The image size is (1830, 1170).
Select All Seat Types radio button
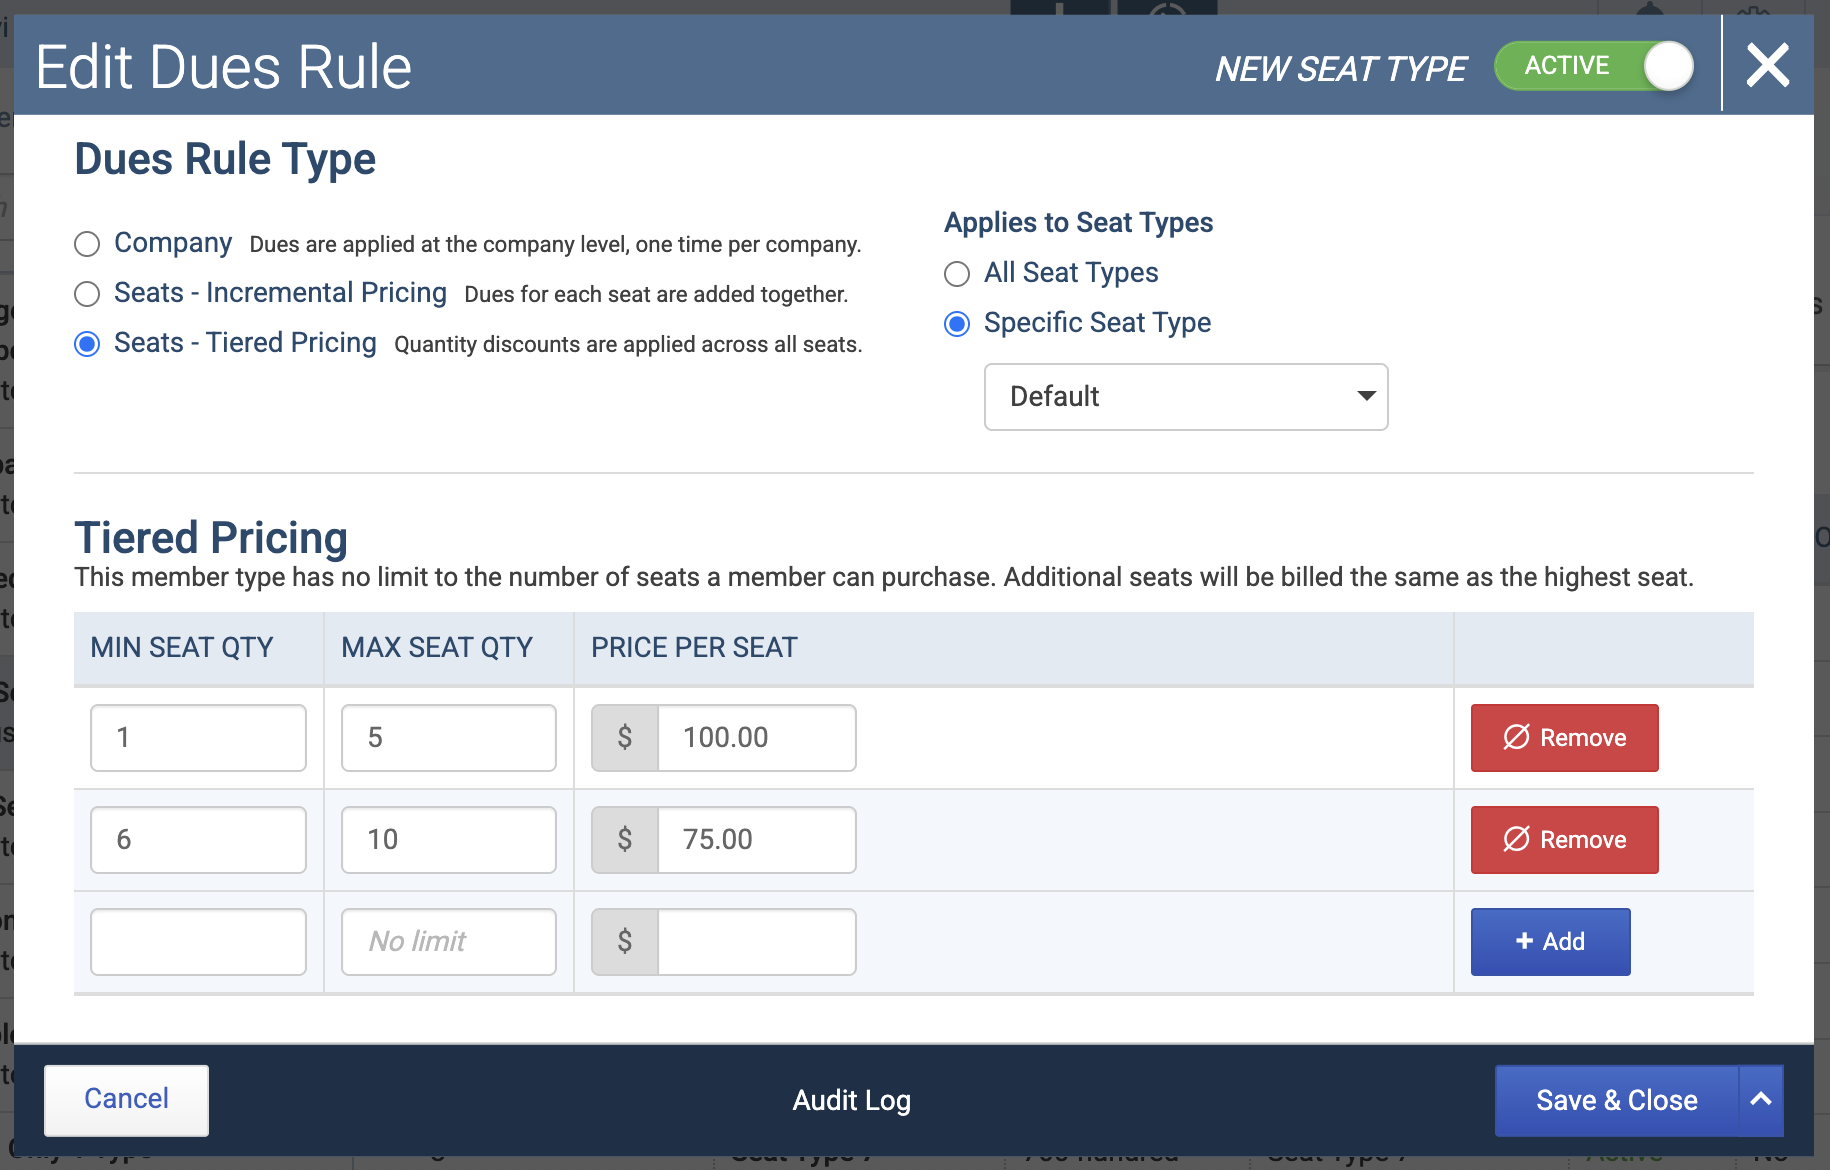tap(957, 274)
